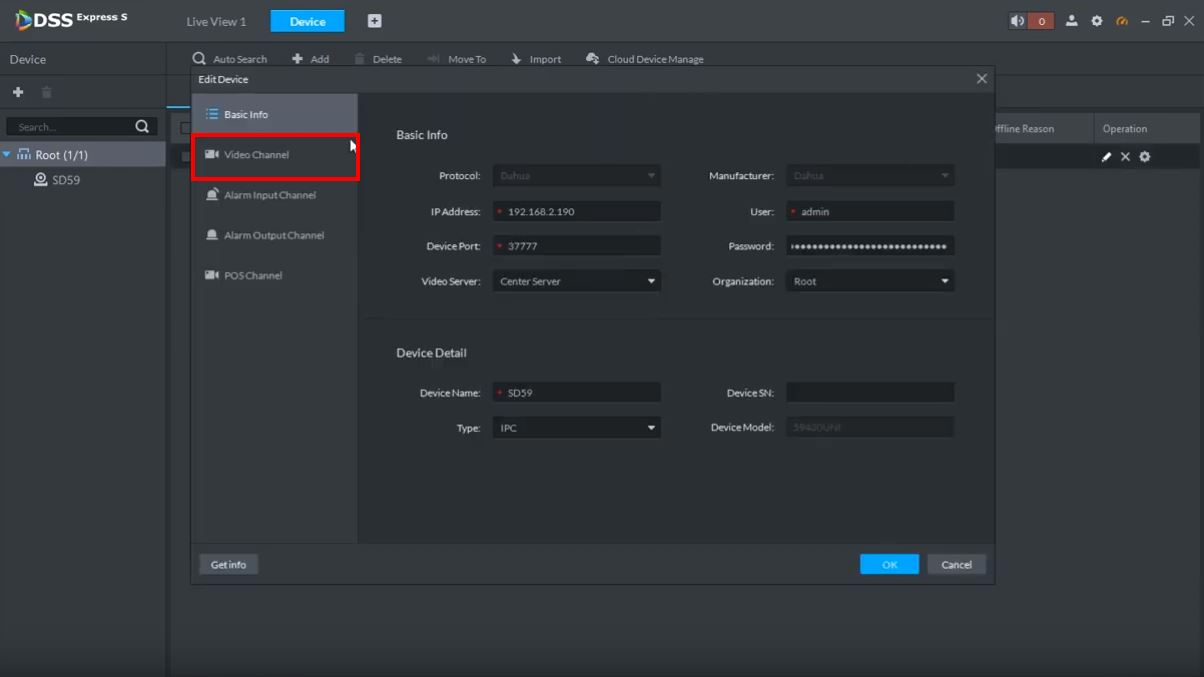Image resolution: width=1204 pixels, height=677 pixels.
Task: Open the Alarm Input Channel section
Action: pos(269,195)
